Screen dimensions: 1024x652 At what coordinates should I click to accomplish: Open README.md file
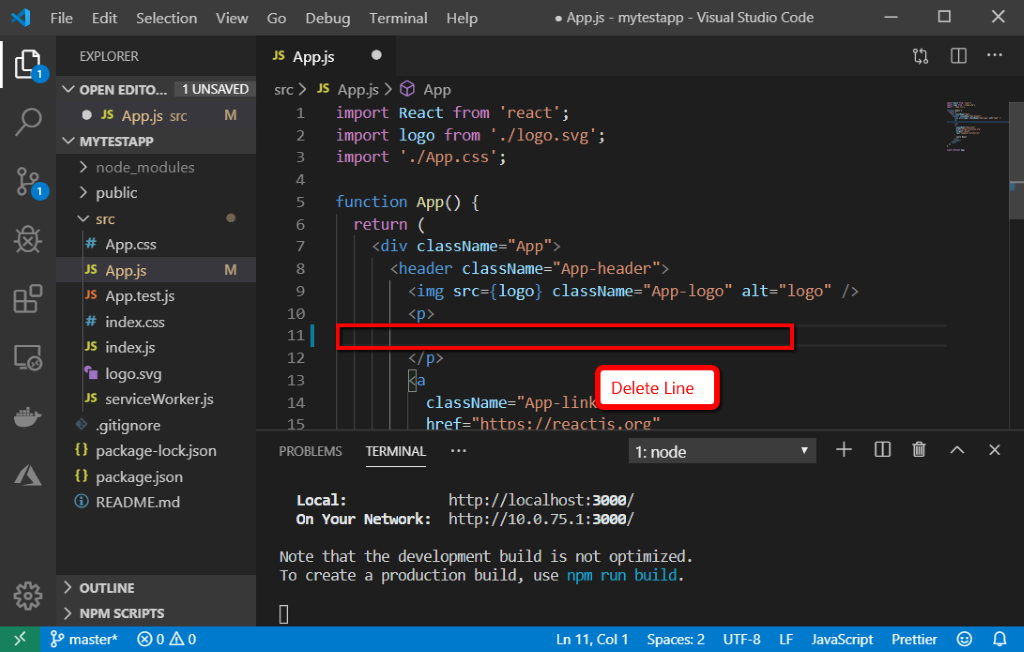138,502
